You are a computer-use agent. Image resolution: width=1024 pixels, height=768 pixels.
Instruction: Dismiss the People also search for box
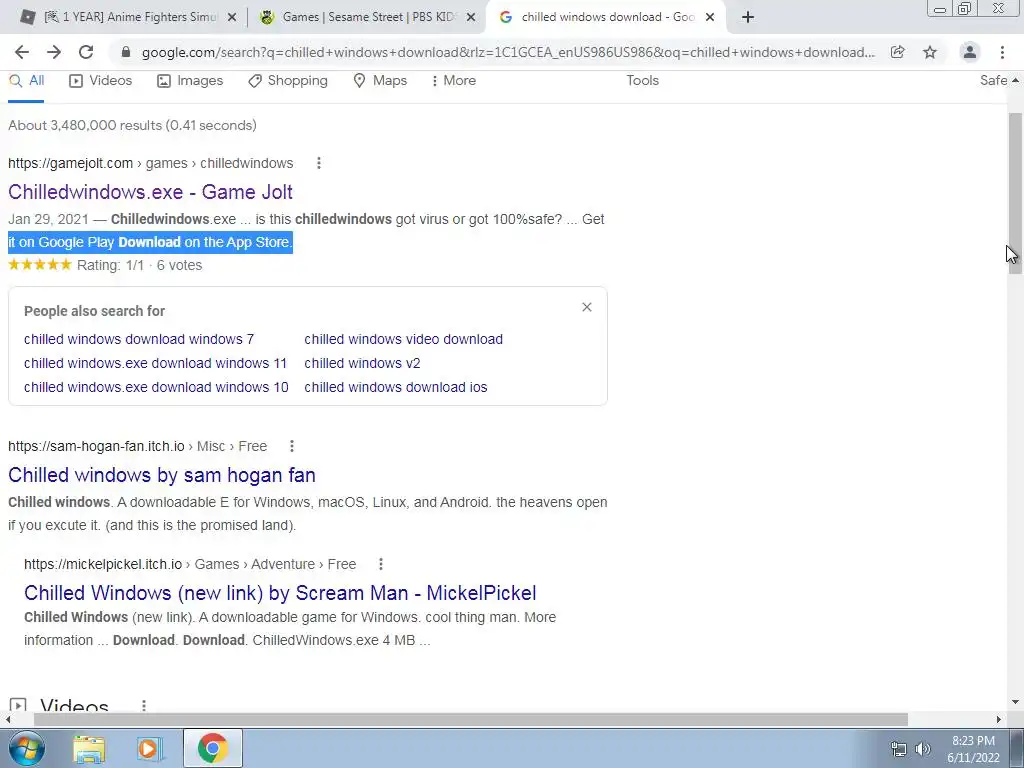pos(586,307)
